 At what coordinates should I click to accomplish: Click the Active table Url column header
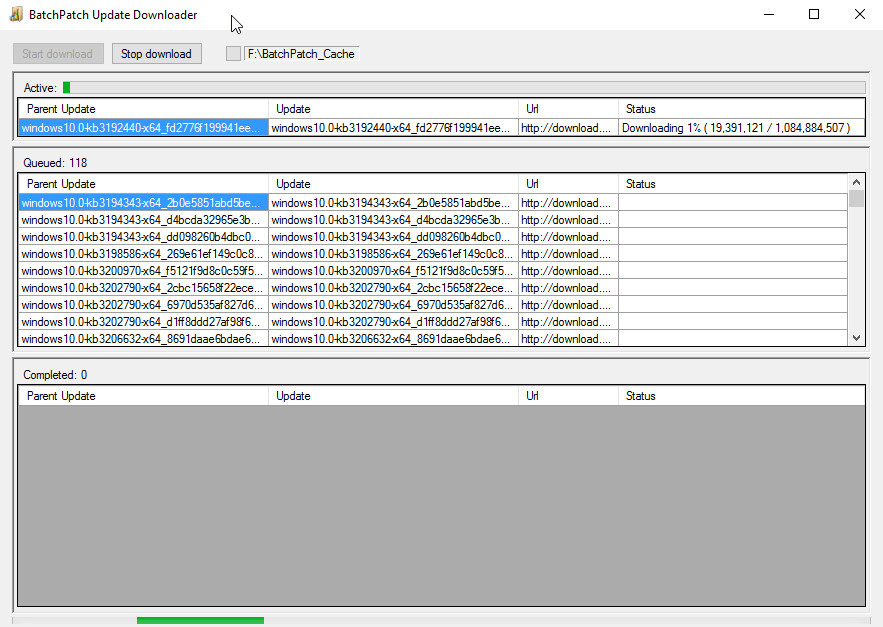pyautogui.click(x=568, y=109)
